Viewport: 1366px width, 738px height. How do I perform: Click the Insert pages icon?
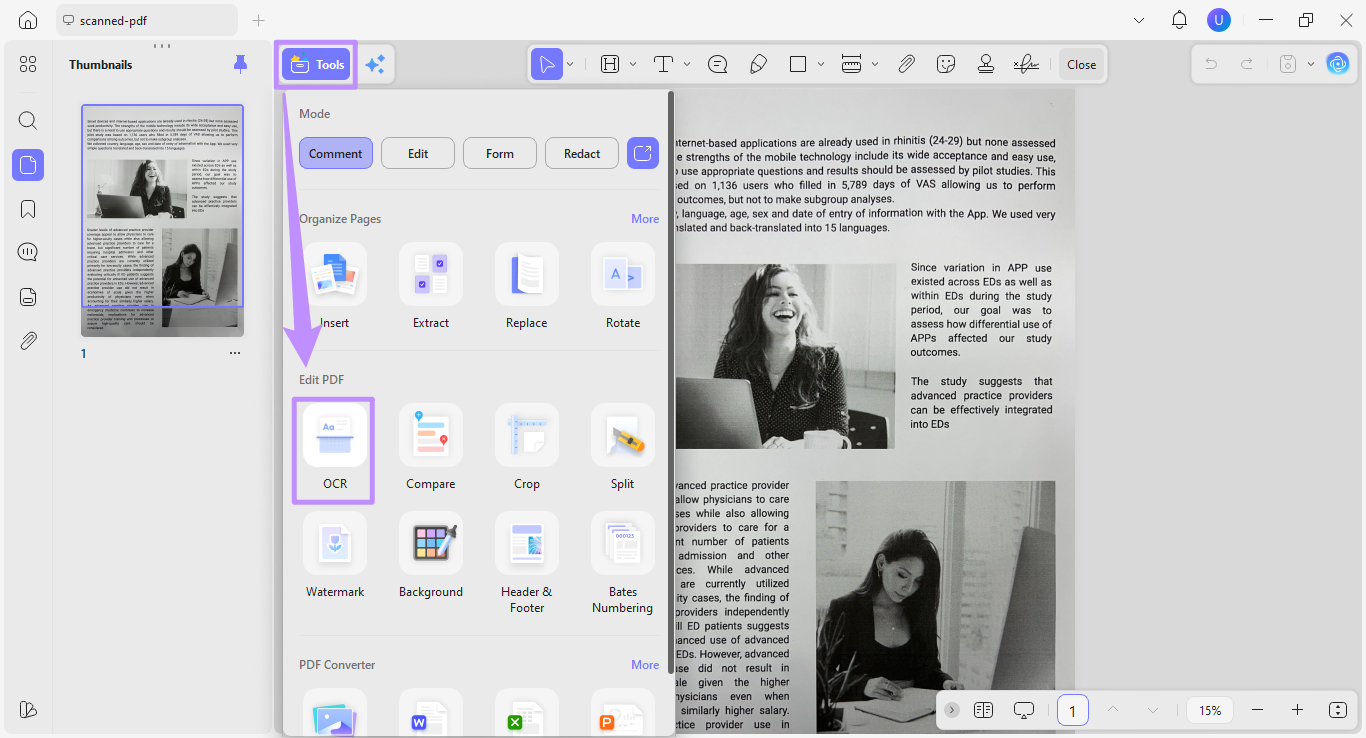(x=335, y=274)
